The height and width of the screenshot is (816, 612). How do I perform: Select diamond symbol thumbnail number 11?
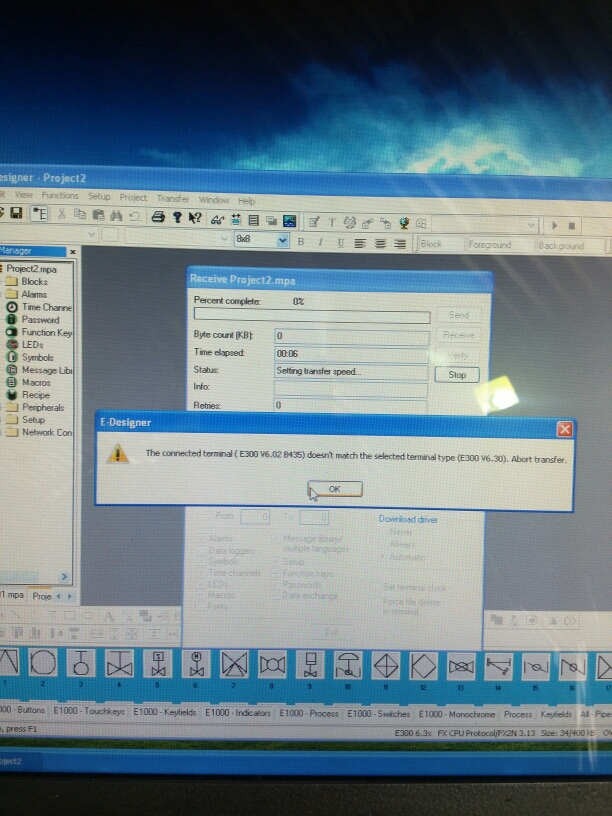(386, 666)
